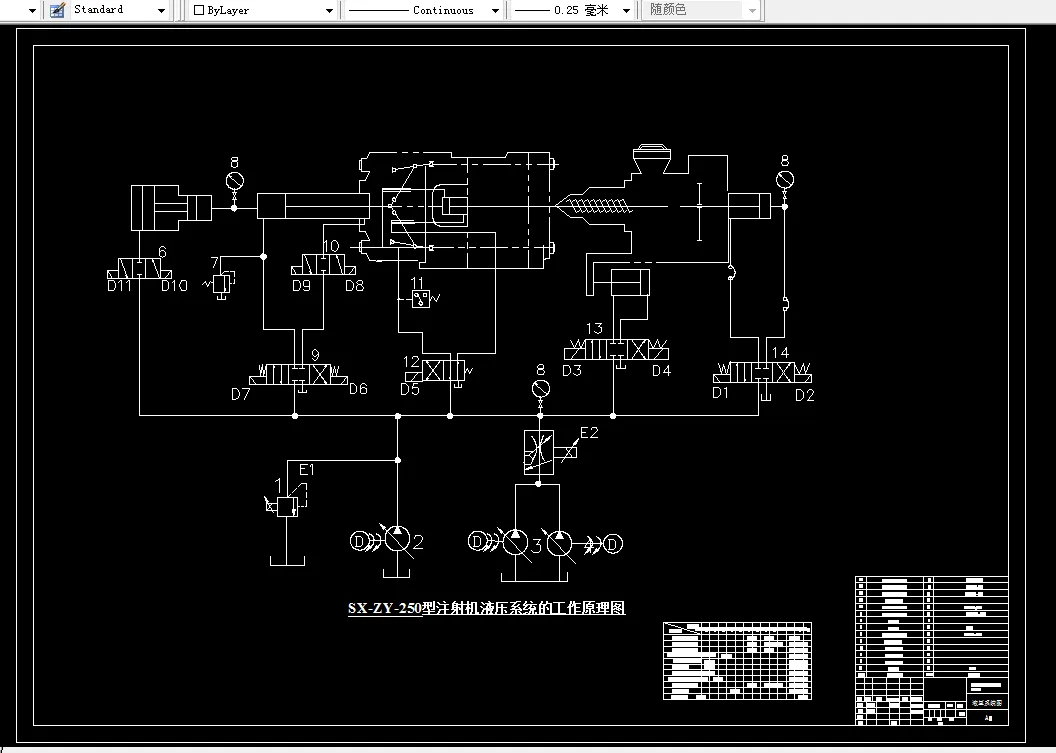Click the D10 solenoid label
1056x753 pixels.
[174, 286]
